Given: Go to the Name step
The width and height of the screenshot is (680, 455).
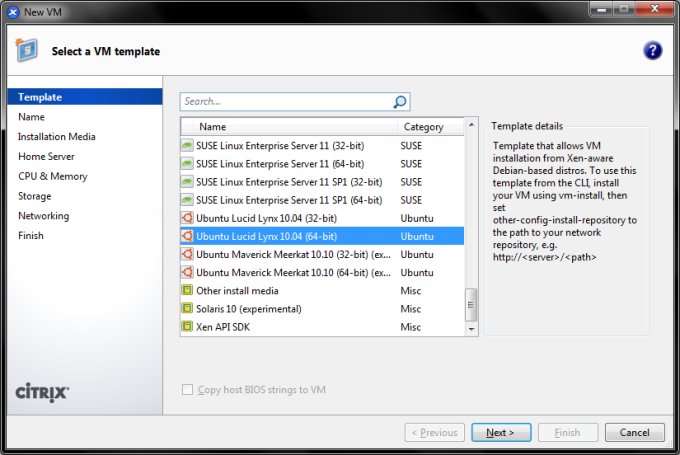Looking at the screenshot, I should [31, 117].
